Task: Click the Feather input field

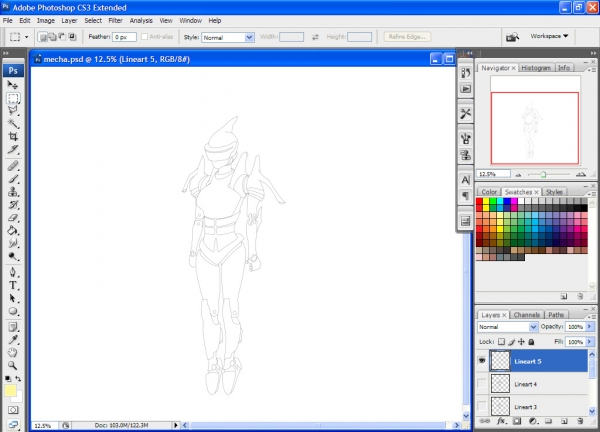Action: [124, 37]
